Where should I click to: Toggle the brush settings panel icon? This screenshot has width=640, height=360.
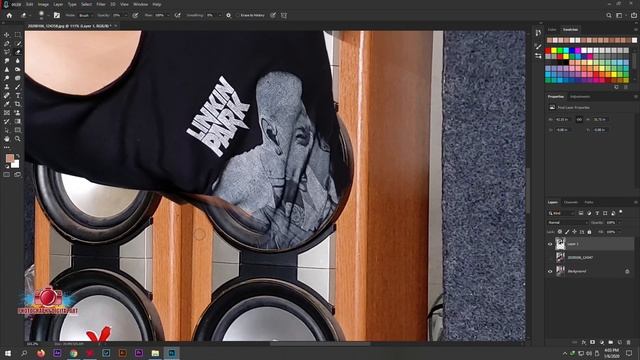tap(57, 15)
